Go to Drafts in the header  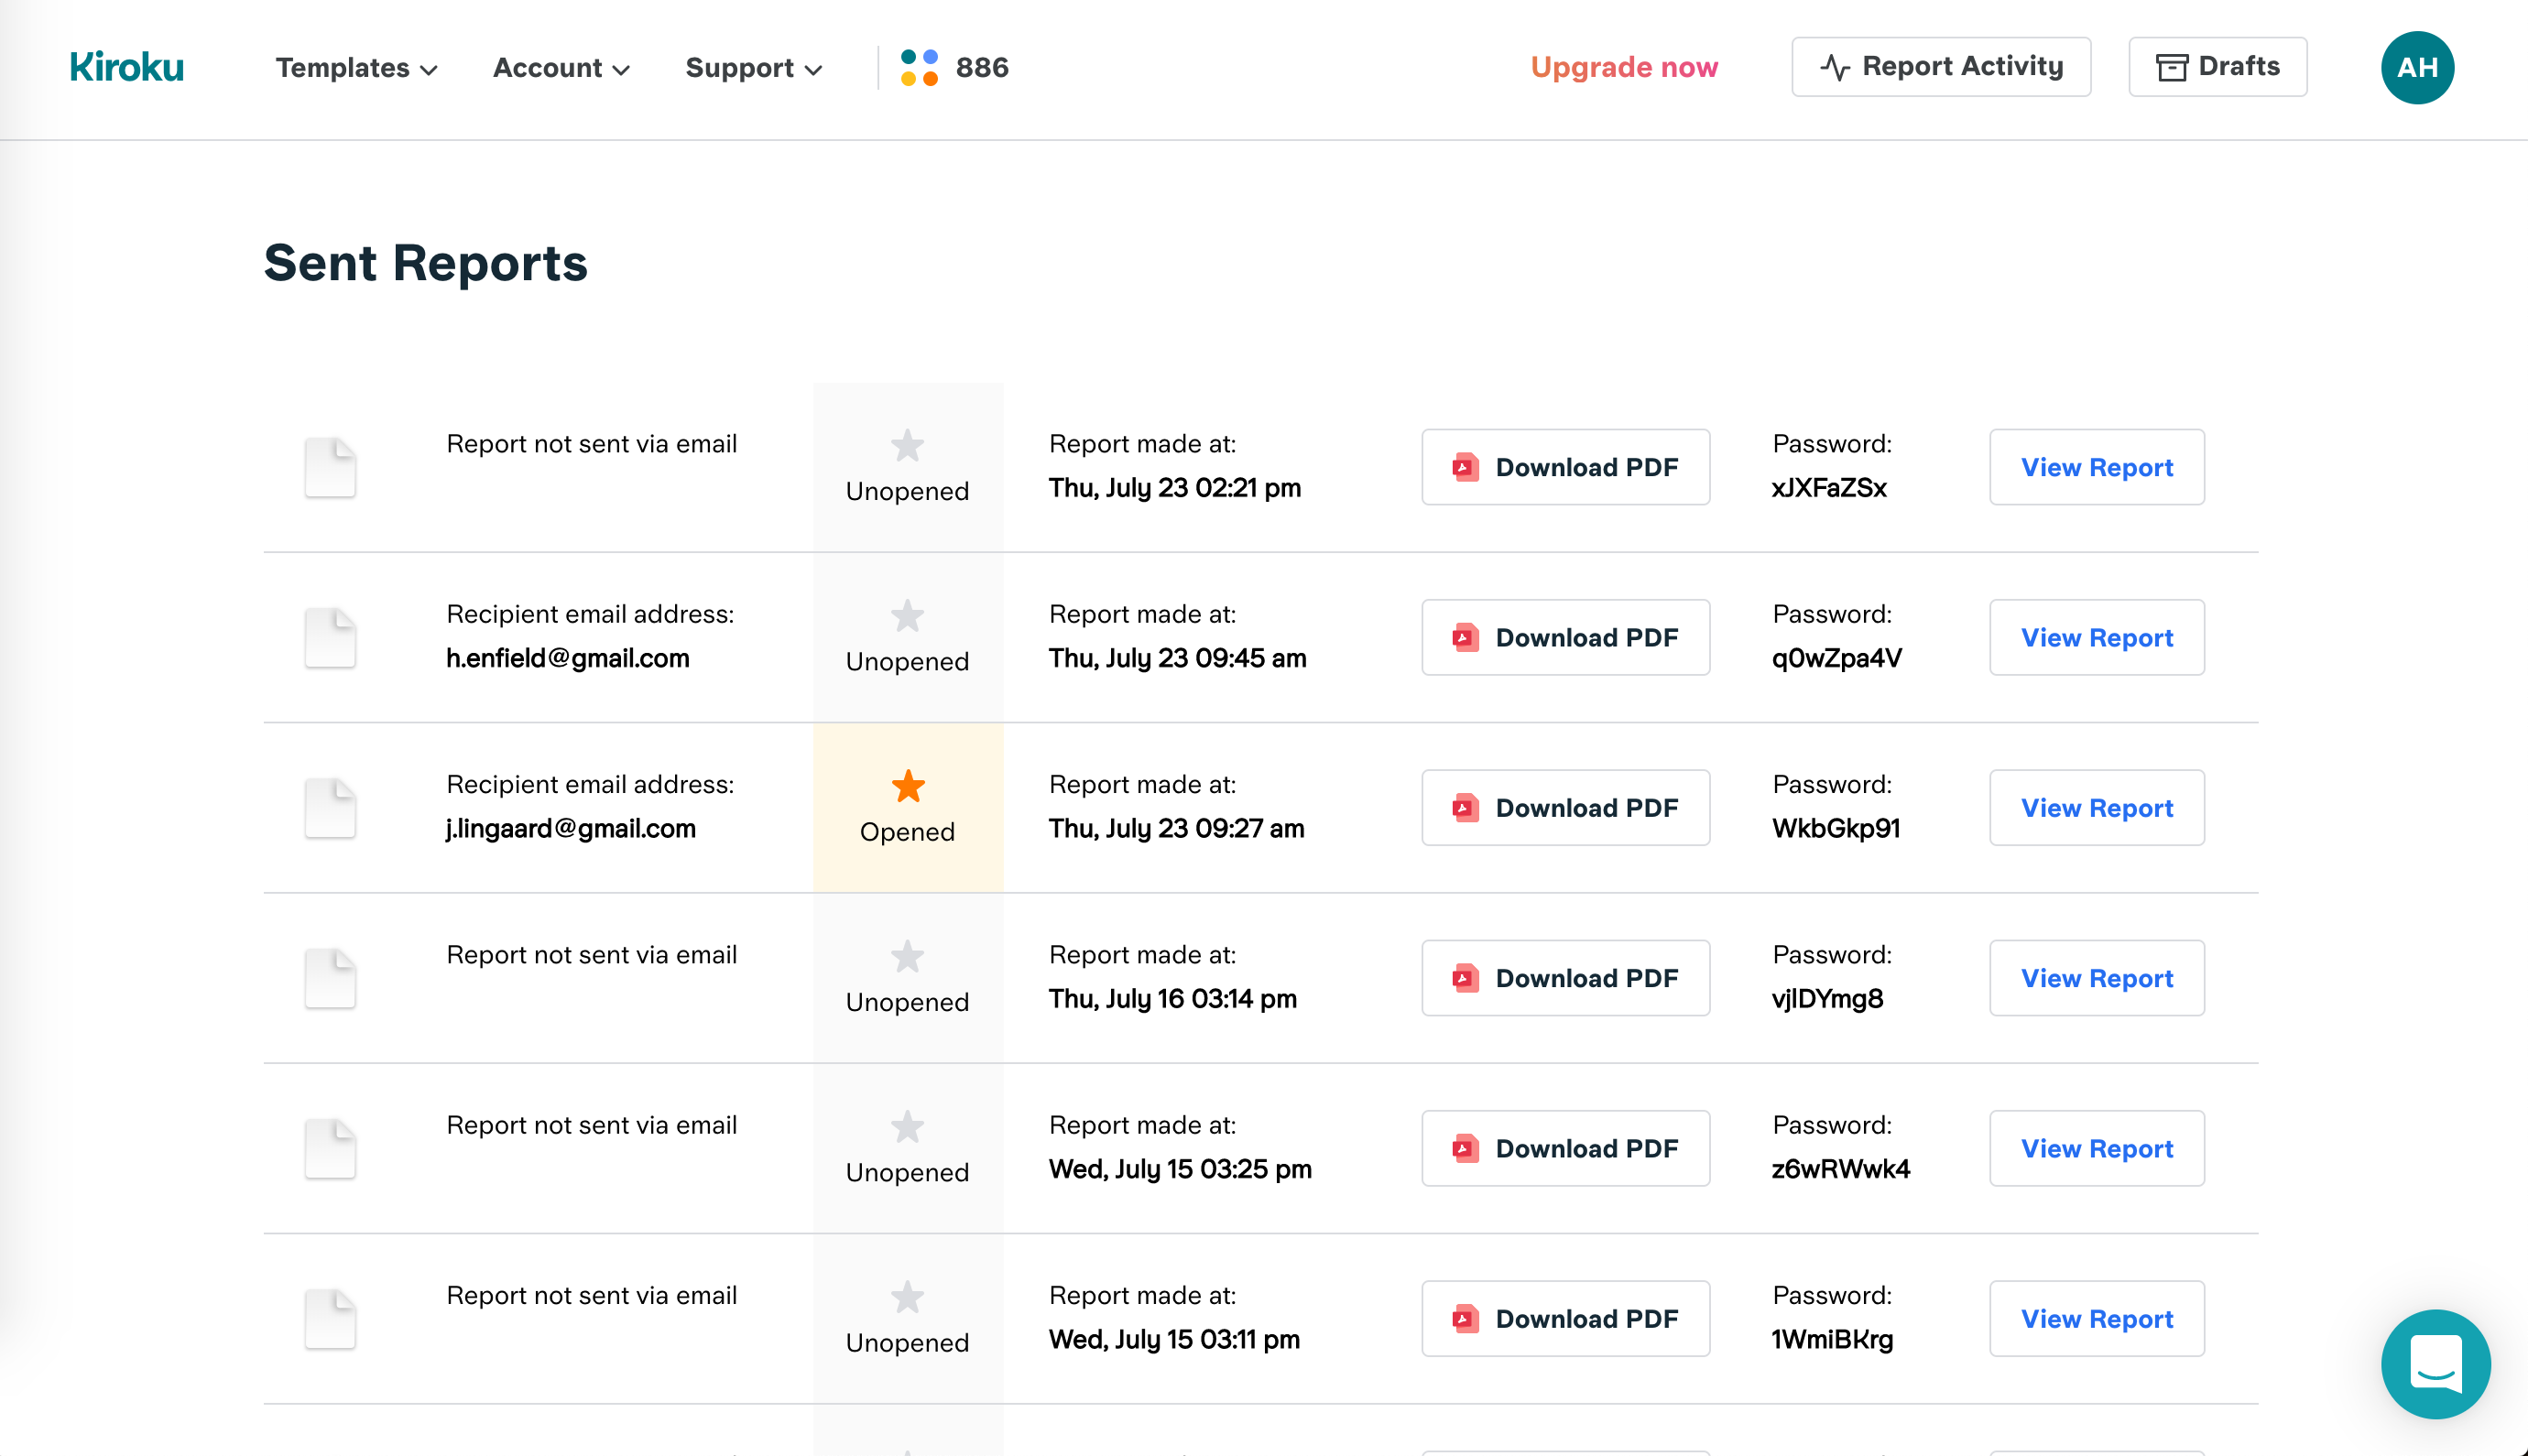[x=2217, y=67]
